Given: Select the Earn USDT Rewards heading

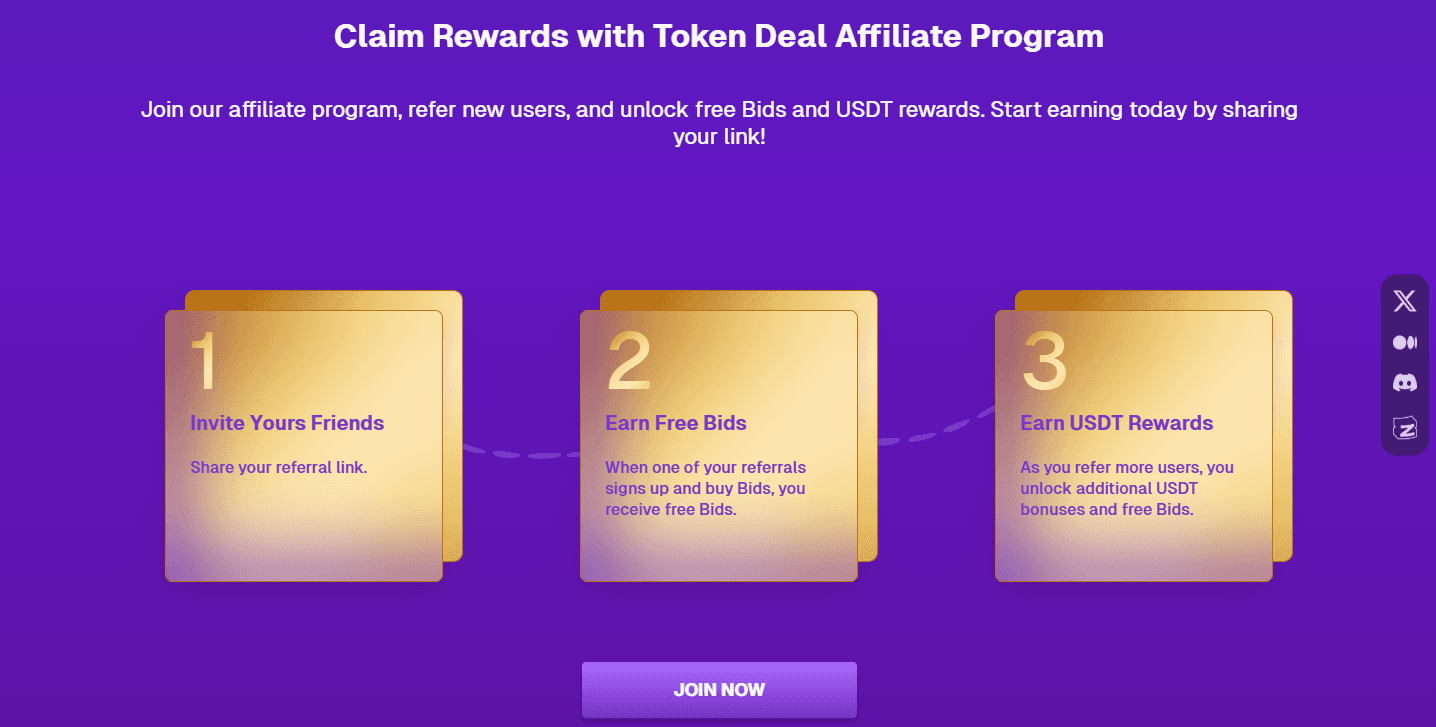Looking at the screenshot, I should (x=1116, y=423).
